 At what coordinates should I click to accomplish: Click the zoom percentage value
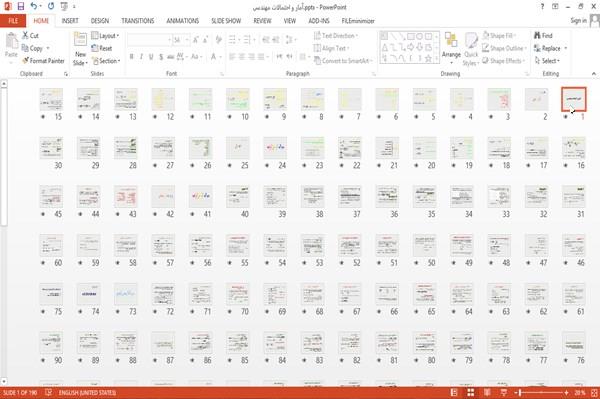pyautogui.click(x=580, y=392)
